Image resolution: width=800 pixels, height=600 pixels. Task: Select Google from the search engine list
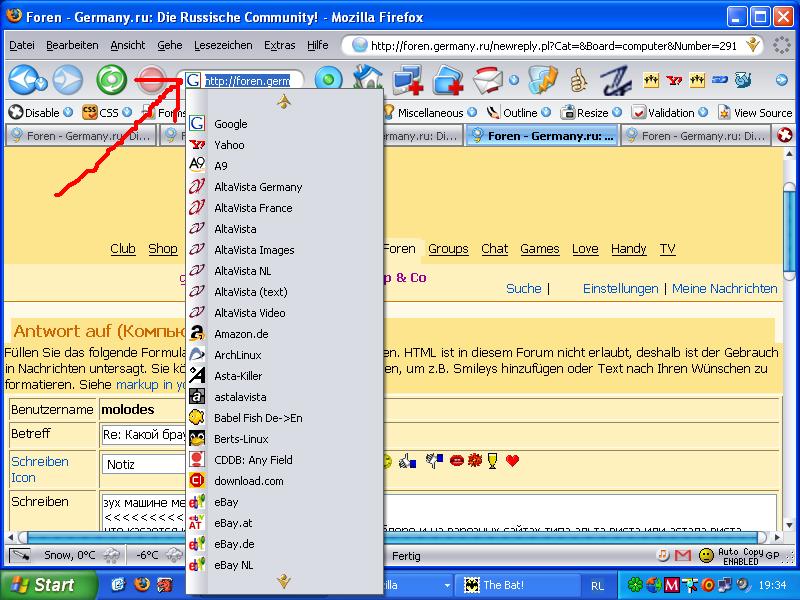click(x=285, y=123)
